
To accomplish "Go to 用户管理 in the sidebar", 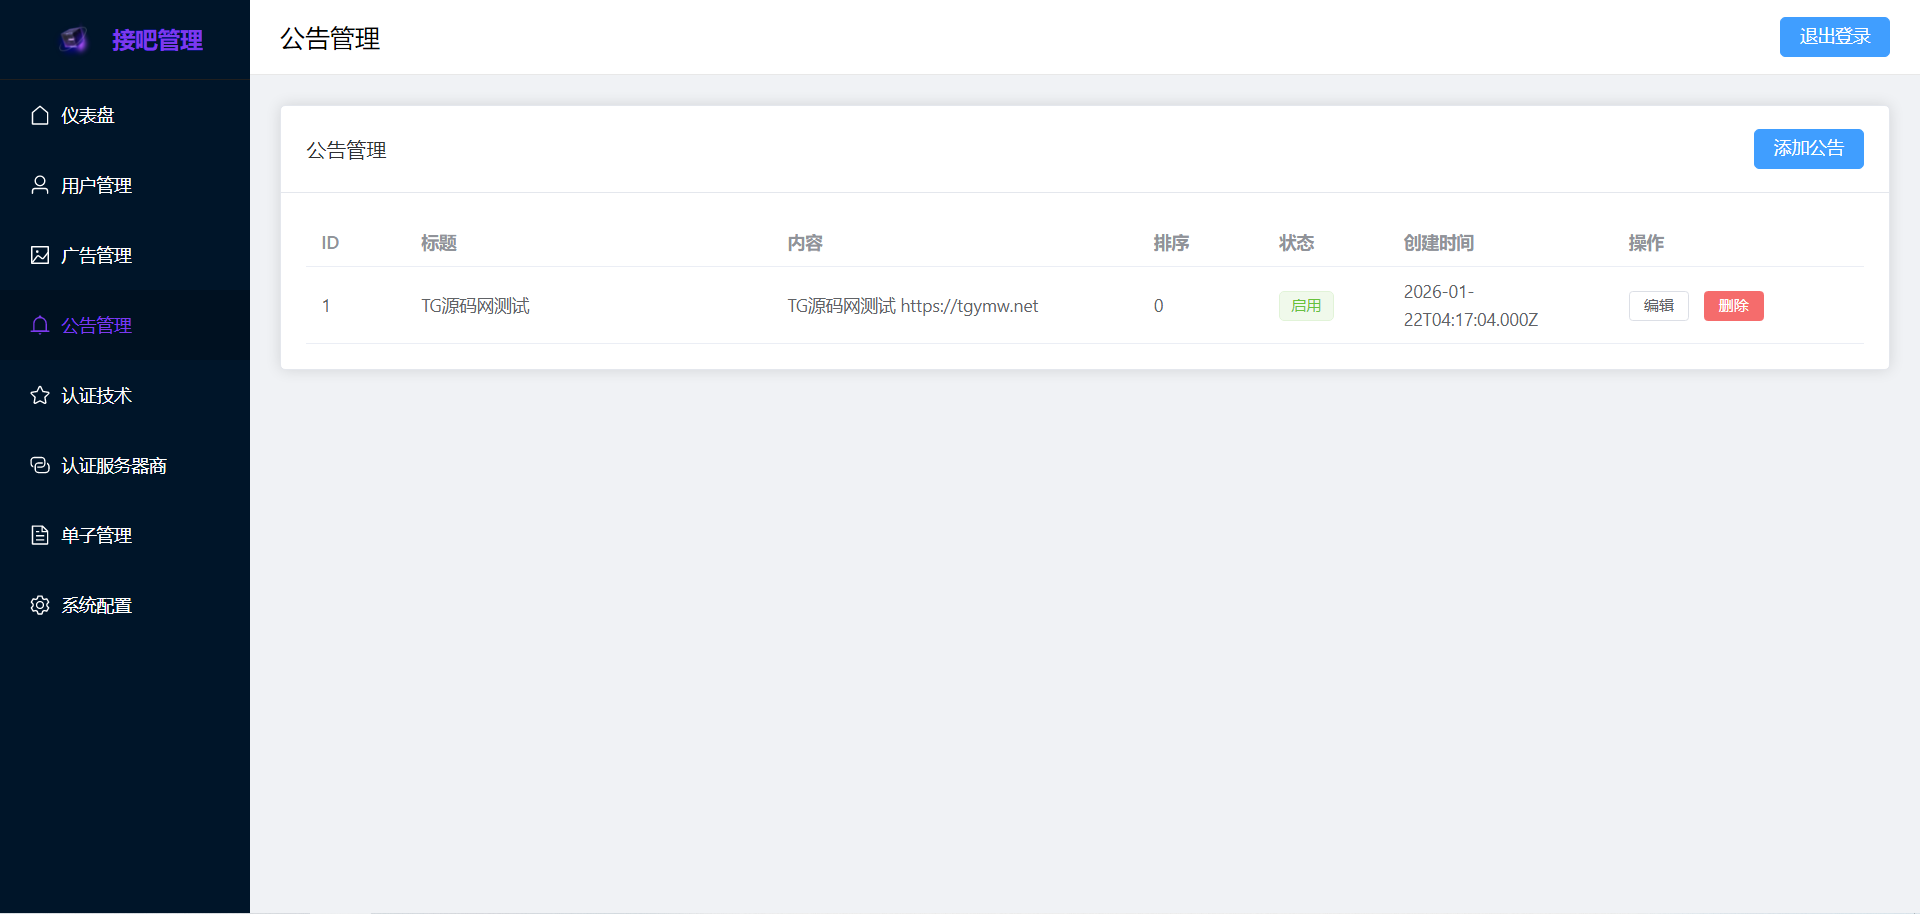I will pyautogui.click(x=96, y=186).
